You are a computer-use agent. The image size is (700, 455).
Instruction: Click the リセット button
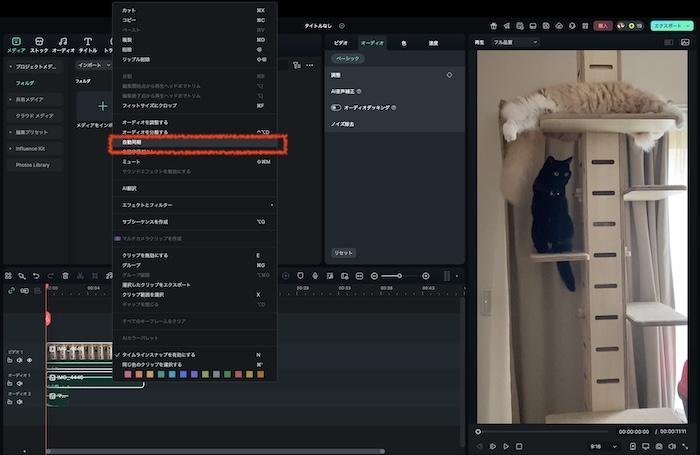343,253
